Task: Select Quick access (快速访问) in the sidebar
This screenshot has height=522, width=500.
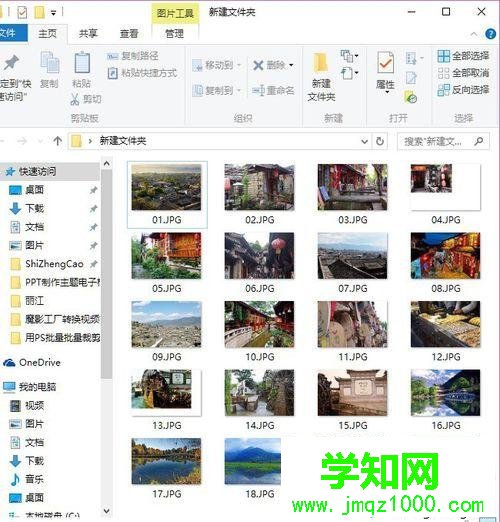Action: [x=50, y=171]
